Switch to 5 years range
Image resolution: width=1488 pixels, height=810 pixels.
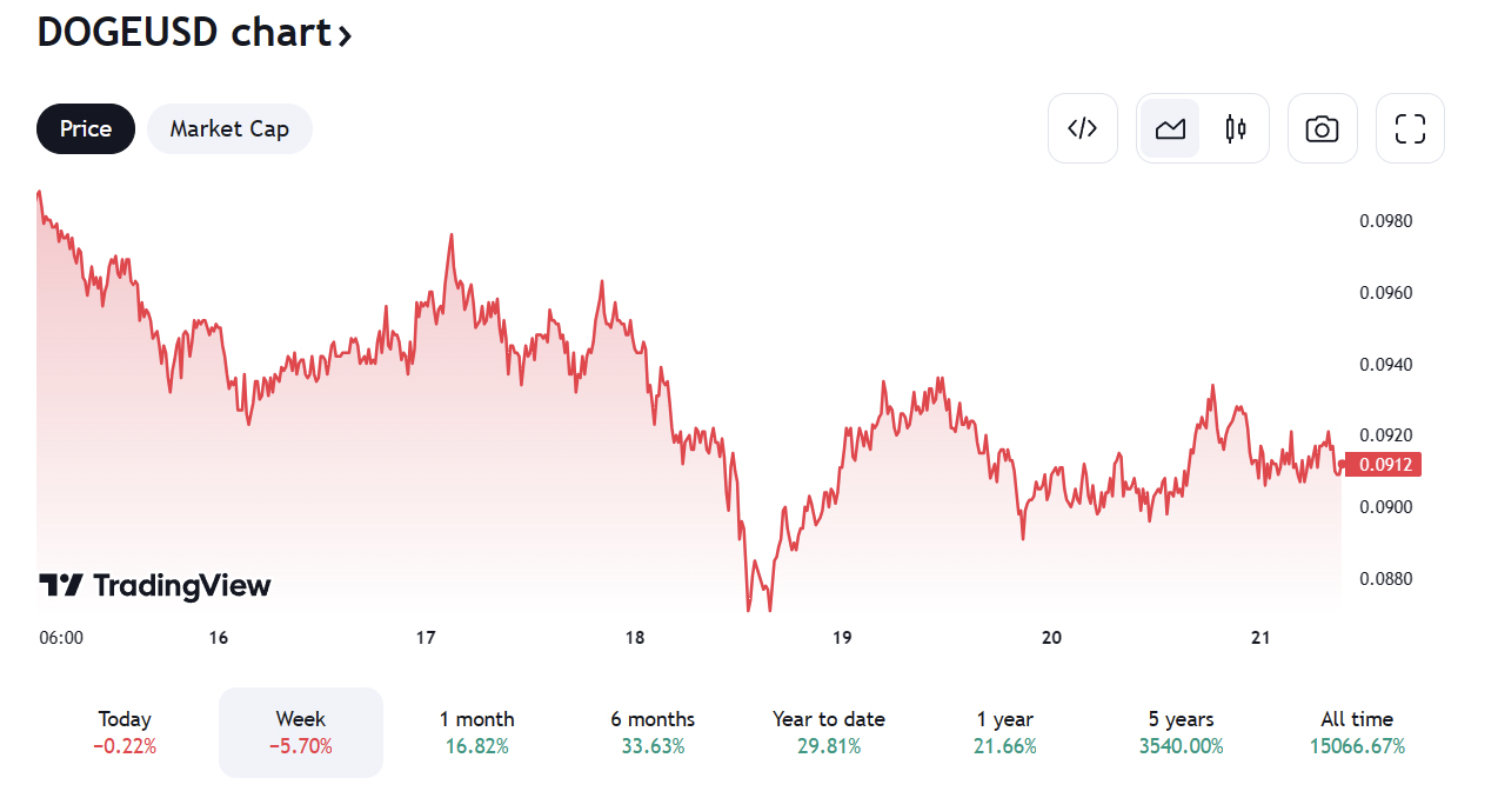click(1181, 732)
